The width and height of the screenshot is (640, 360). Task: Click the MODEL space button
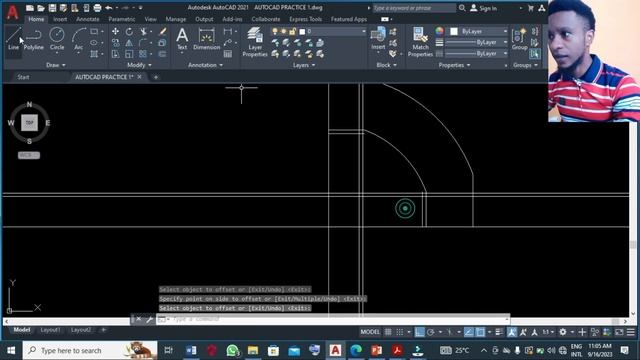pyautogui.click(x=370, y=332)
